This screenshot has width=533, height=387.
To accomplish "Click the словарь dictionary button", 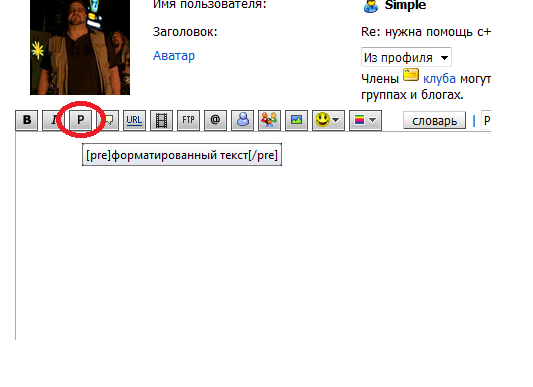I will 434,120.
